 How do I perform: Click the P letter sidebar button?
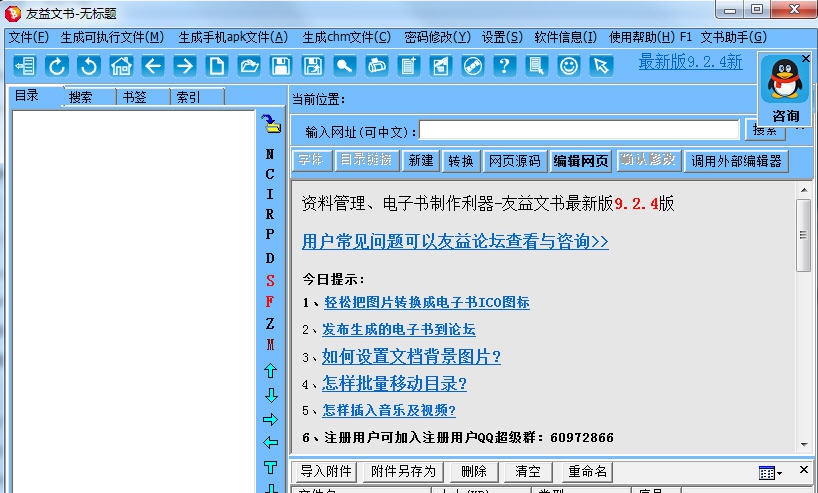(270, 234)
